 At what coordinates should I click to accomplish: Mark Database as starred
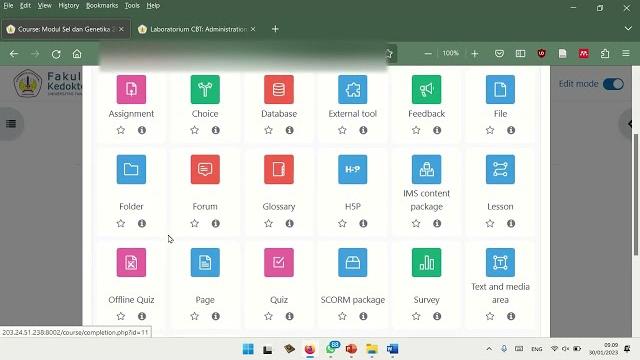click(268, 130)
